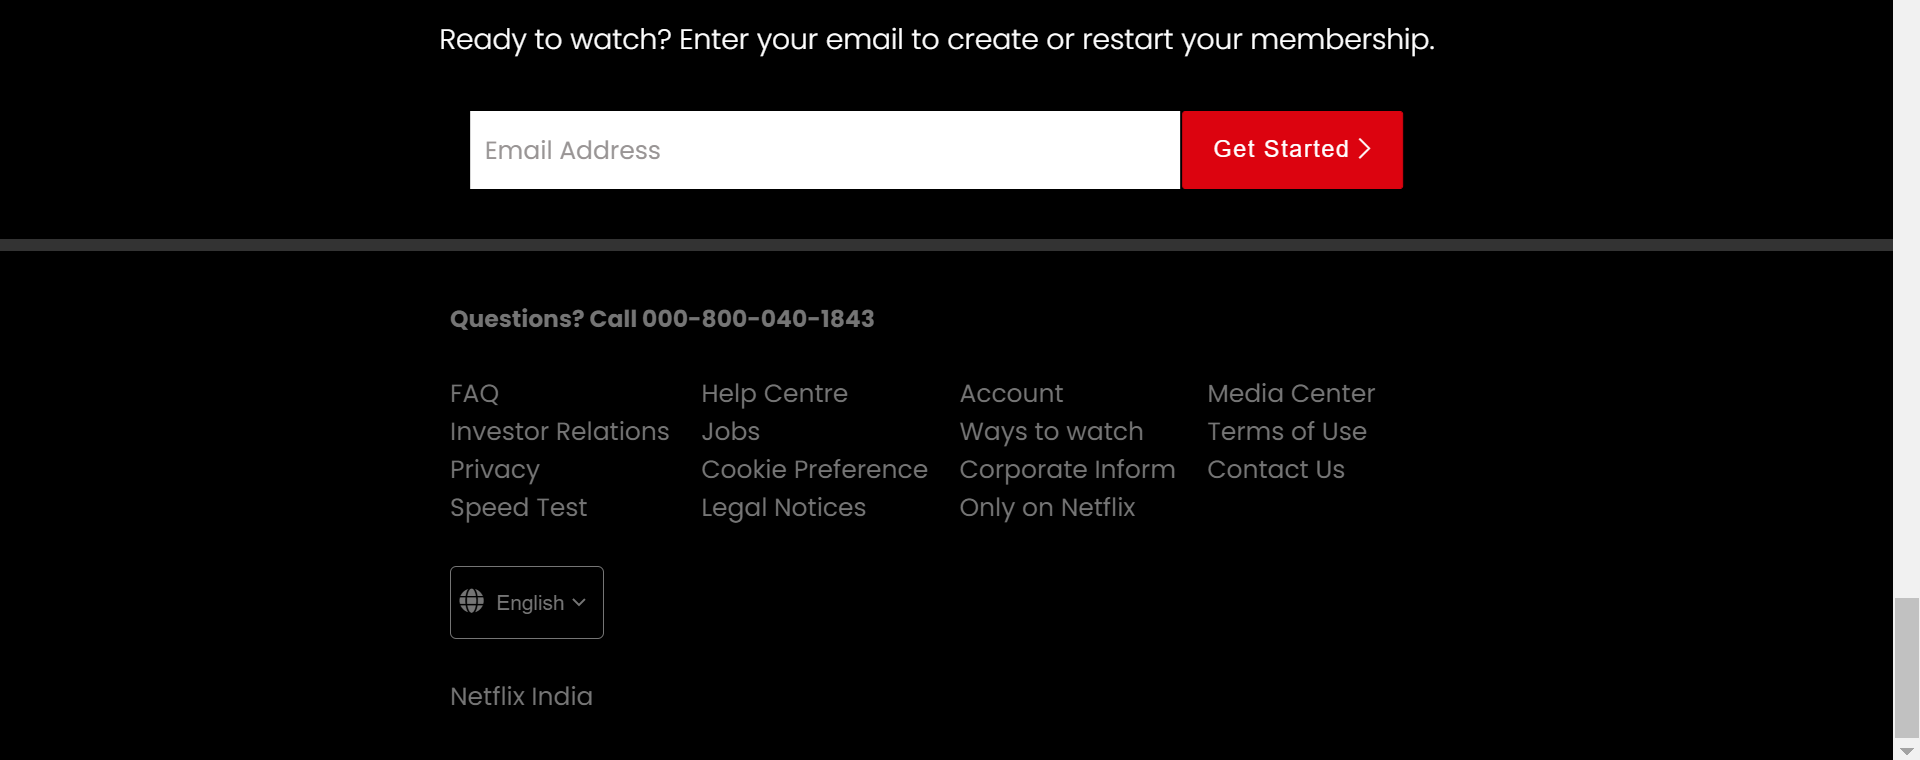Viewport: 1920px width, 760px height.
Task: Open Ways to watch
Action: point(1051,431)
